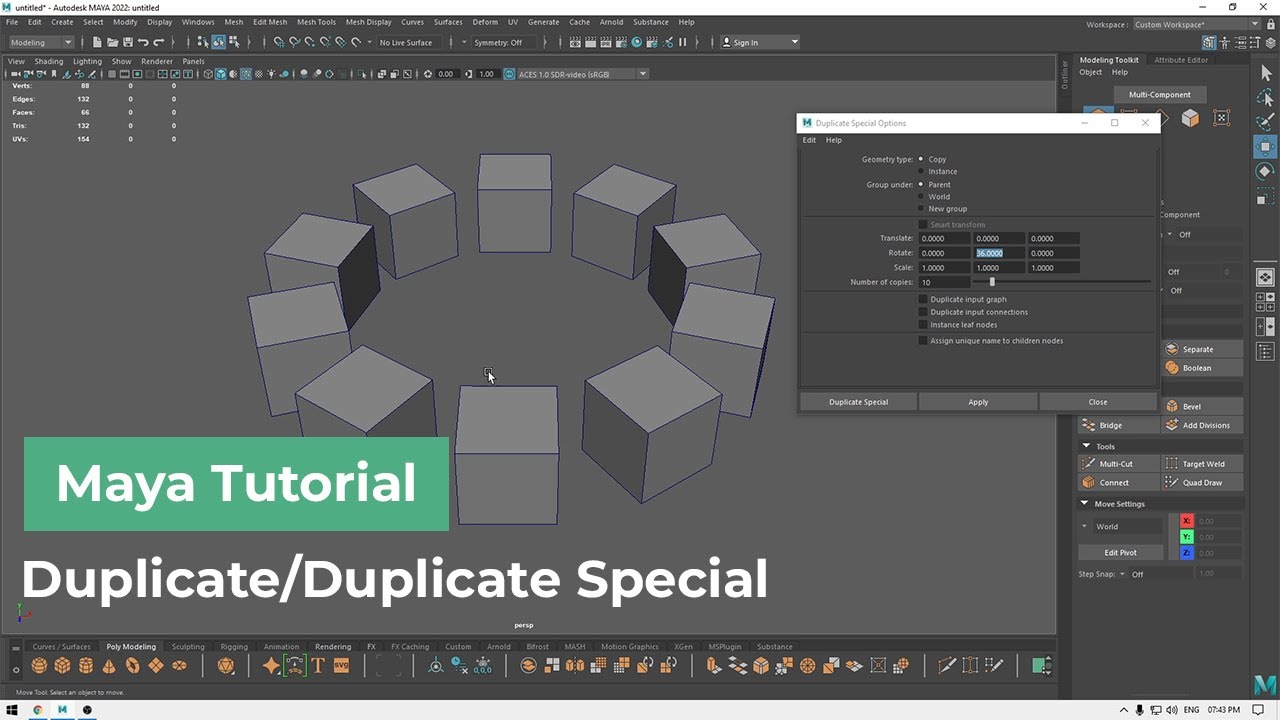
Task: Select the Instance geometry type radio button
Action: coord(921,171)
